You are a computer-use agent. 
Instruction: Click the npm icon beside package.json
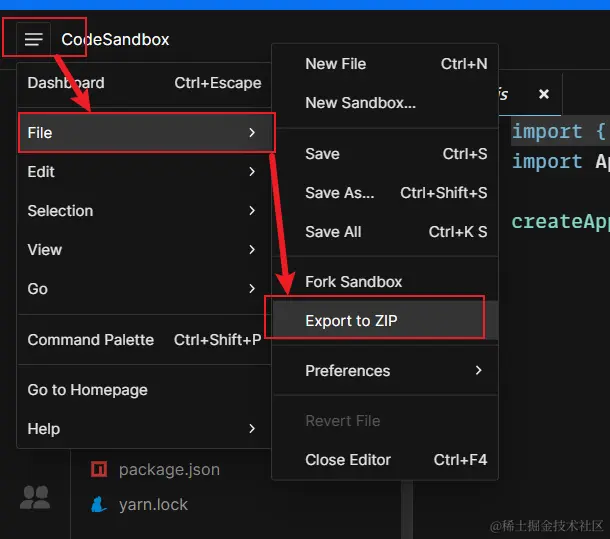click(x=99, y=469)
